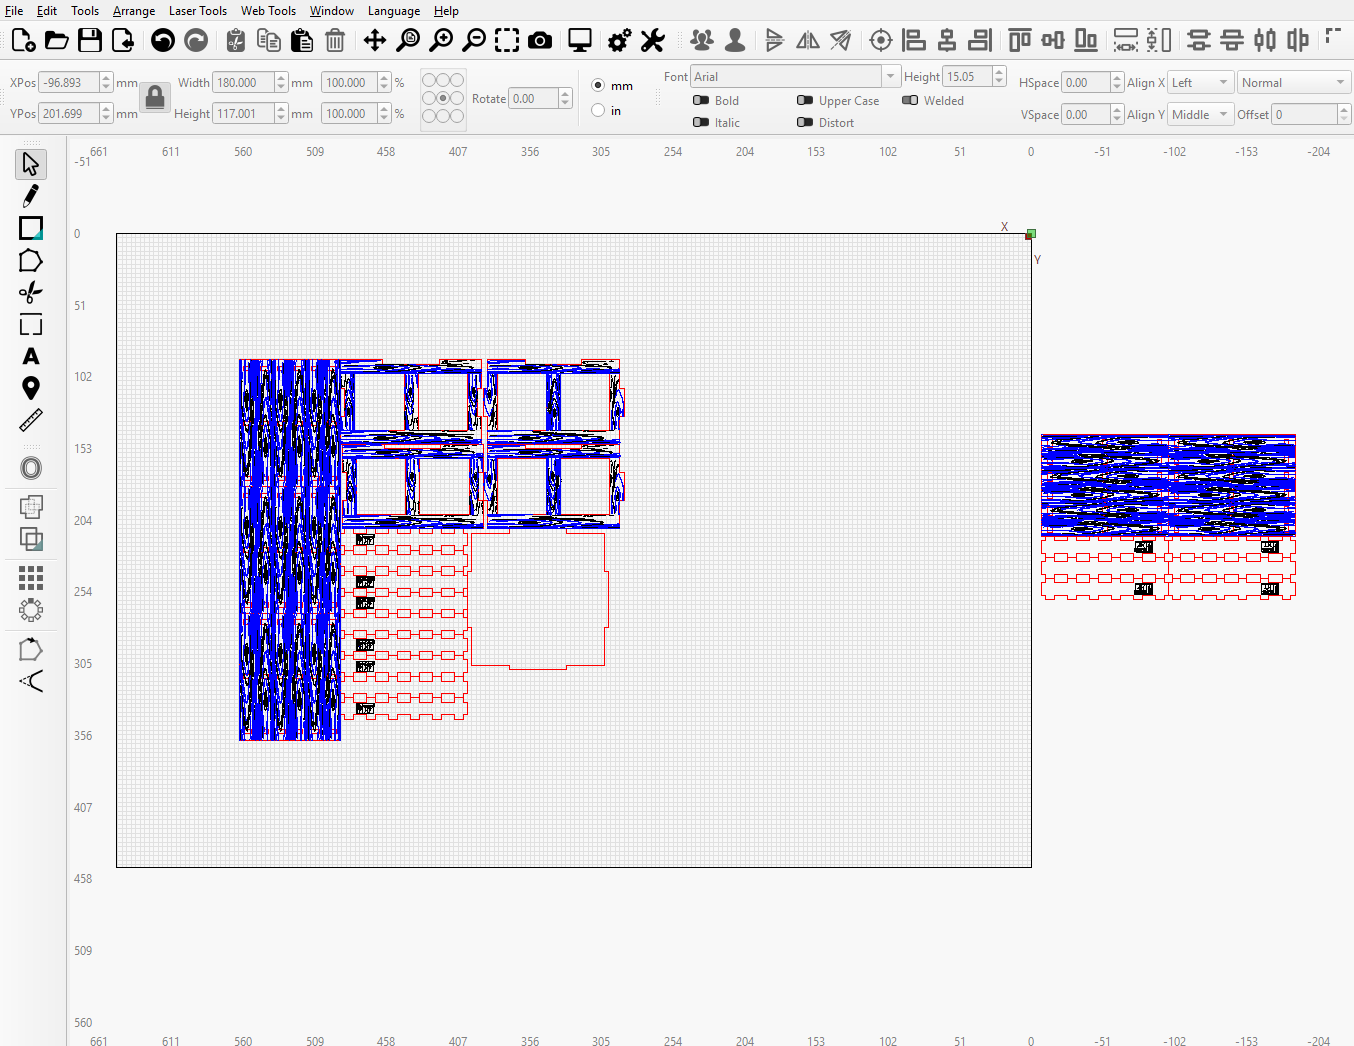Select the Draw Lines pencil tool
The image size is (1354, 1046).
pyautogui.click(x=31, y=196)
